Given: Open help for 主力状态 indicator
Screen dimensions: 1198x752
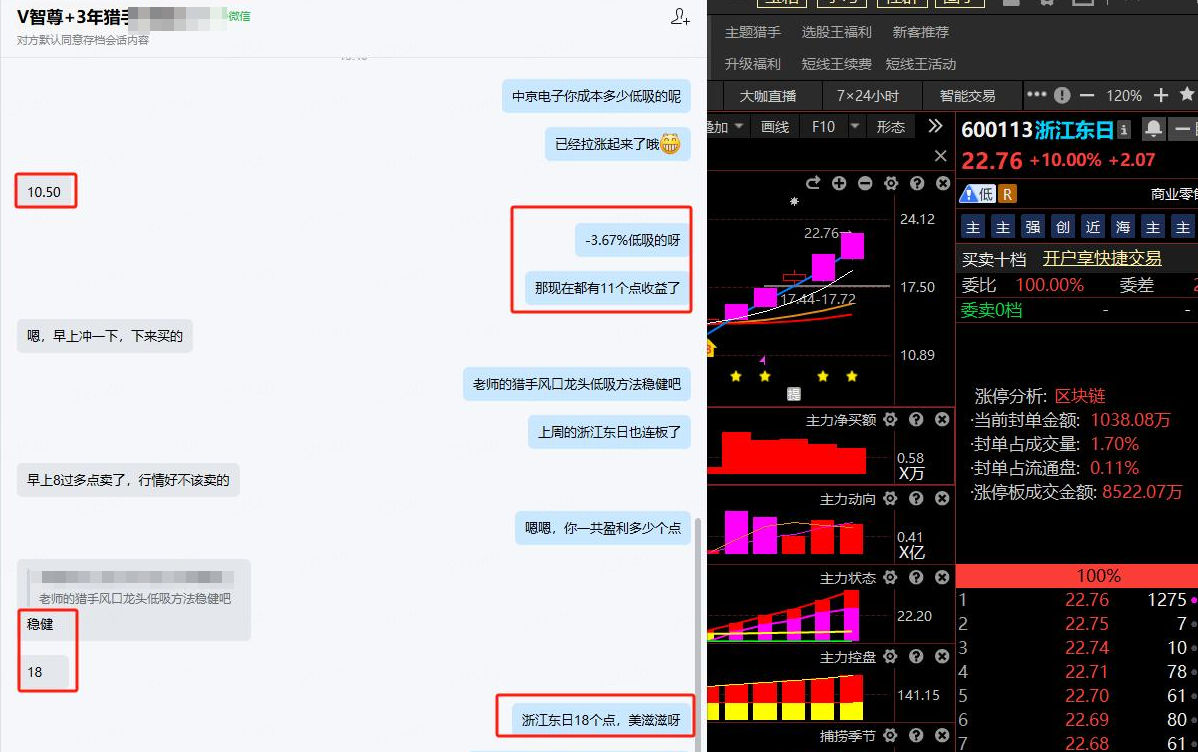Looking at the screenshot, I should [916, 578].
